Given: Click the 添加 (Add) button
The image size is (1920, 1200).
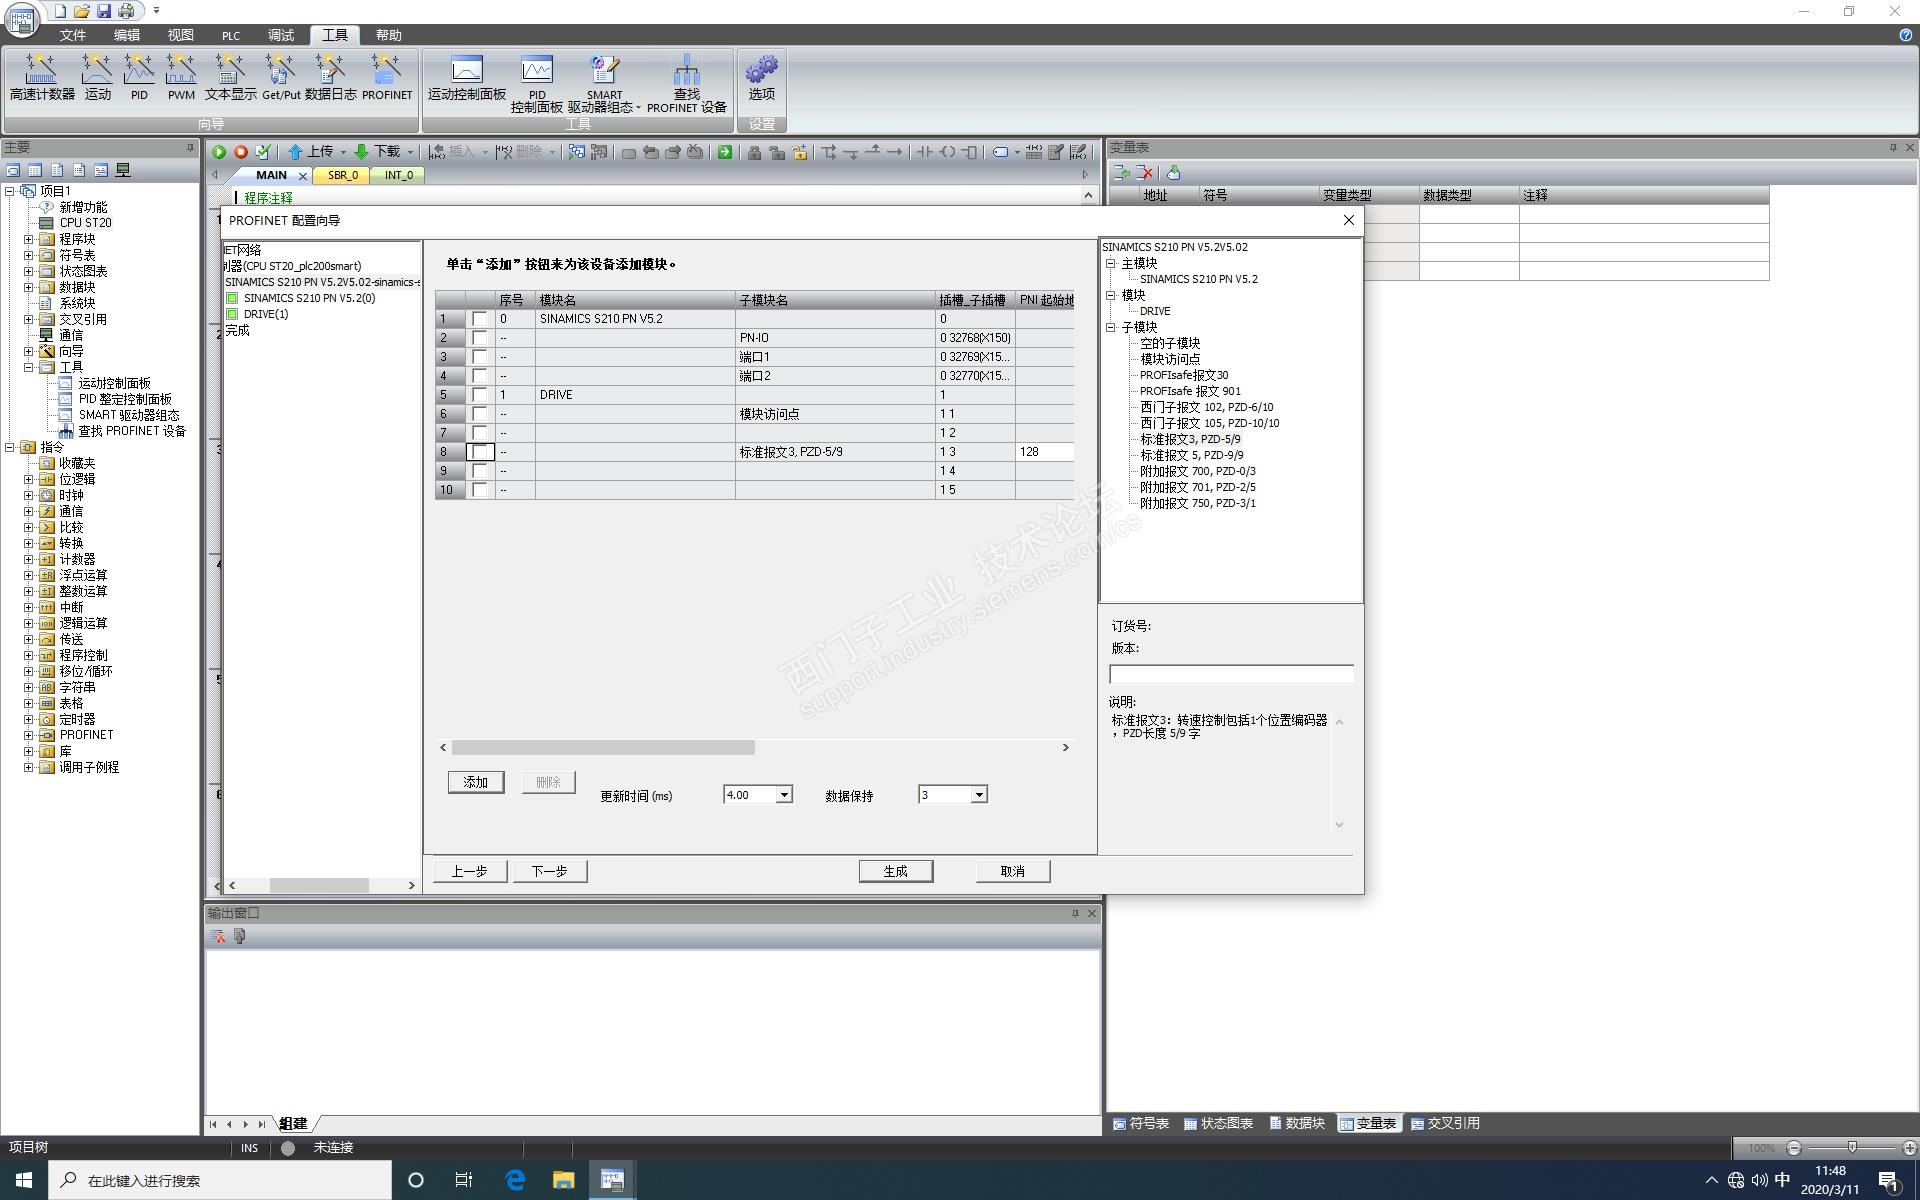Looking at the screenshot, I should tap(475, 782).
